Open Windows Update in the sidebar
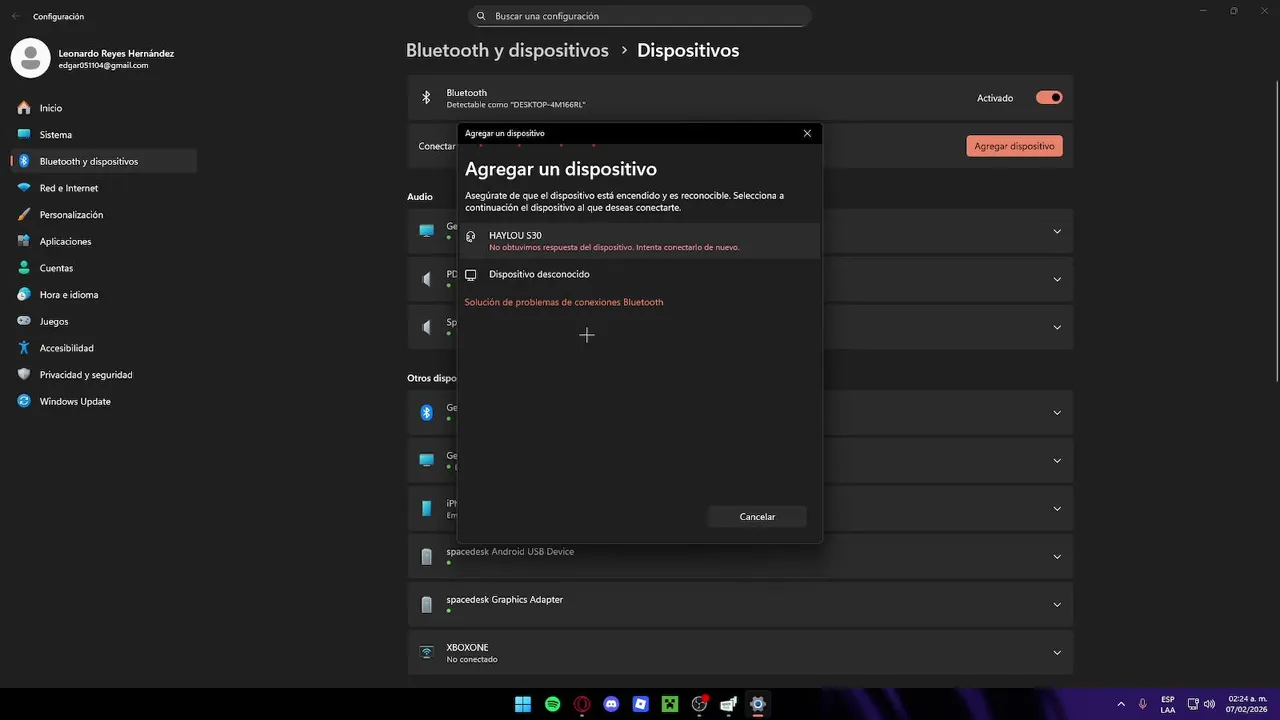This screenshot has width=1280, height=720. pos(103,402)
